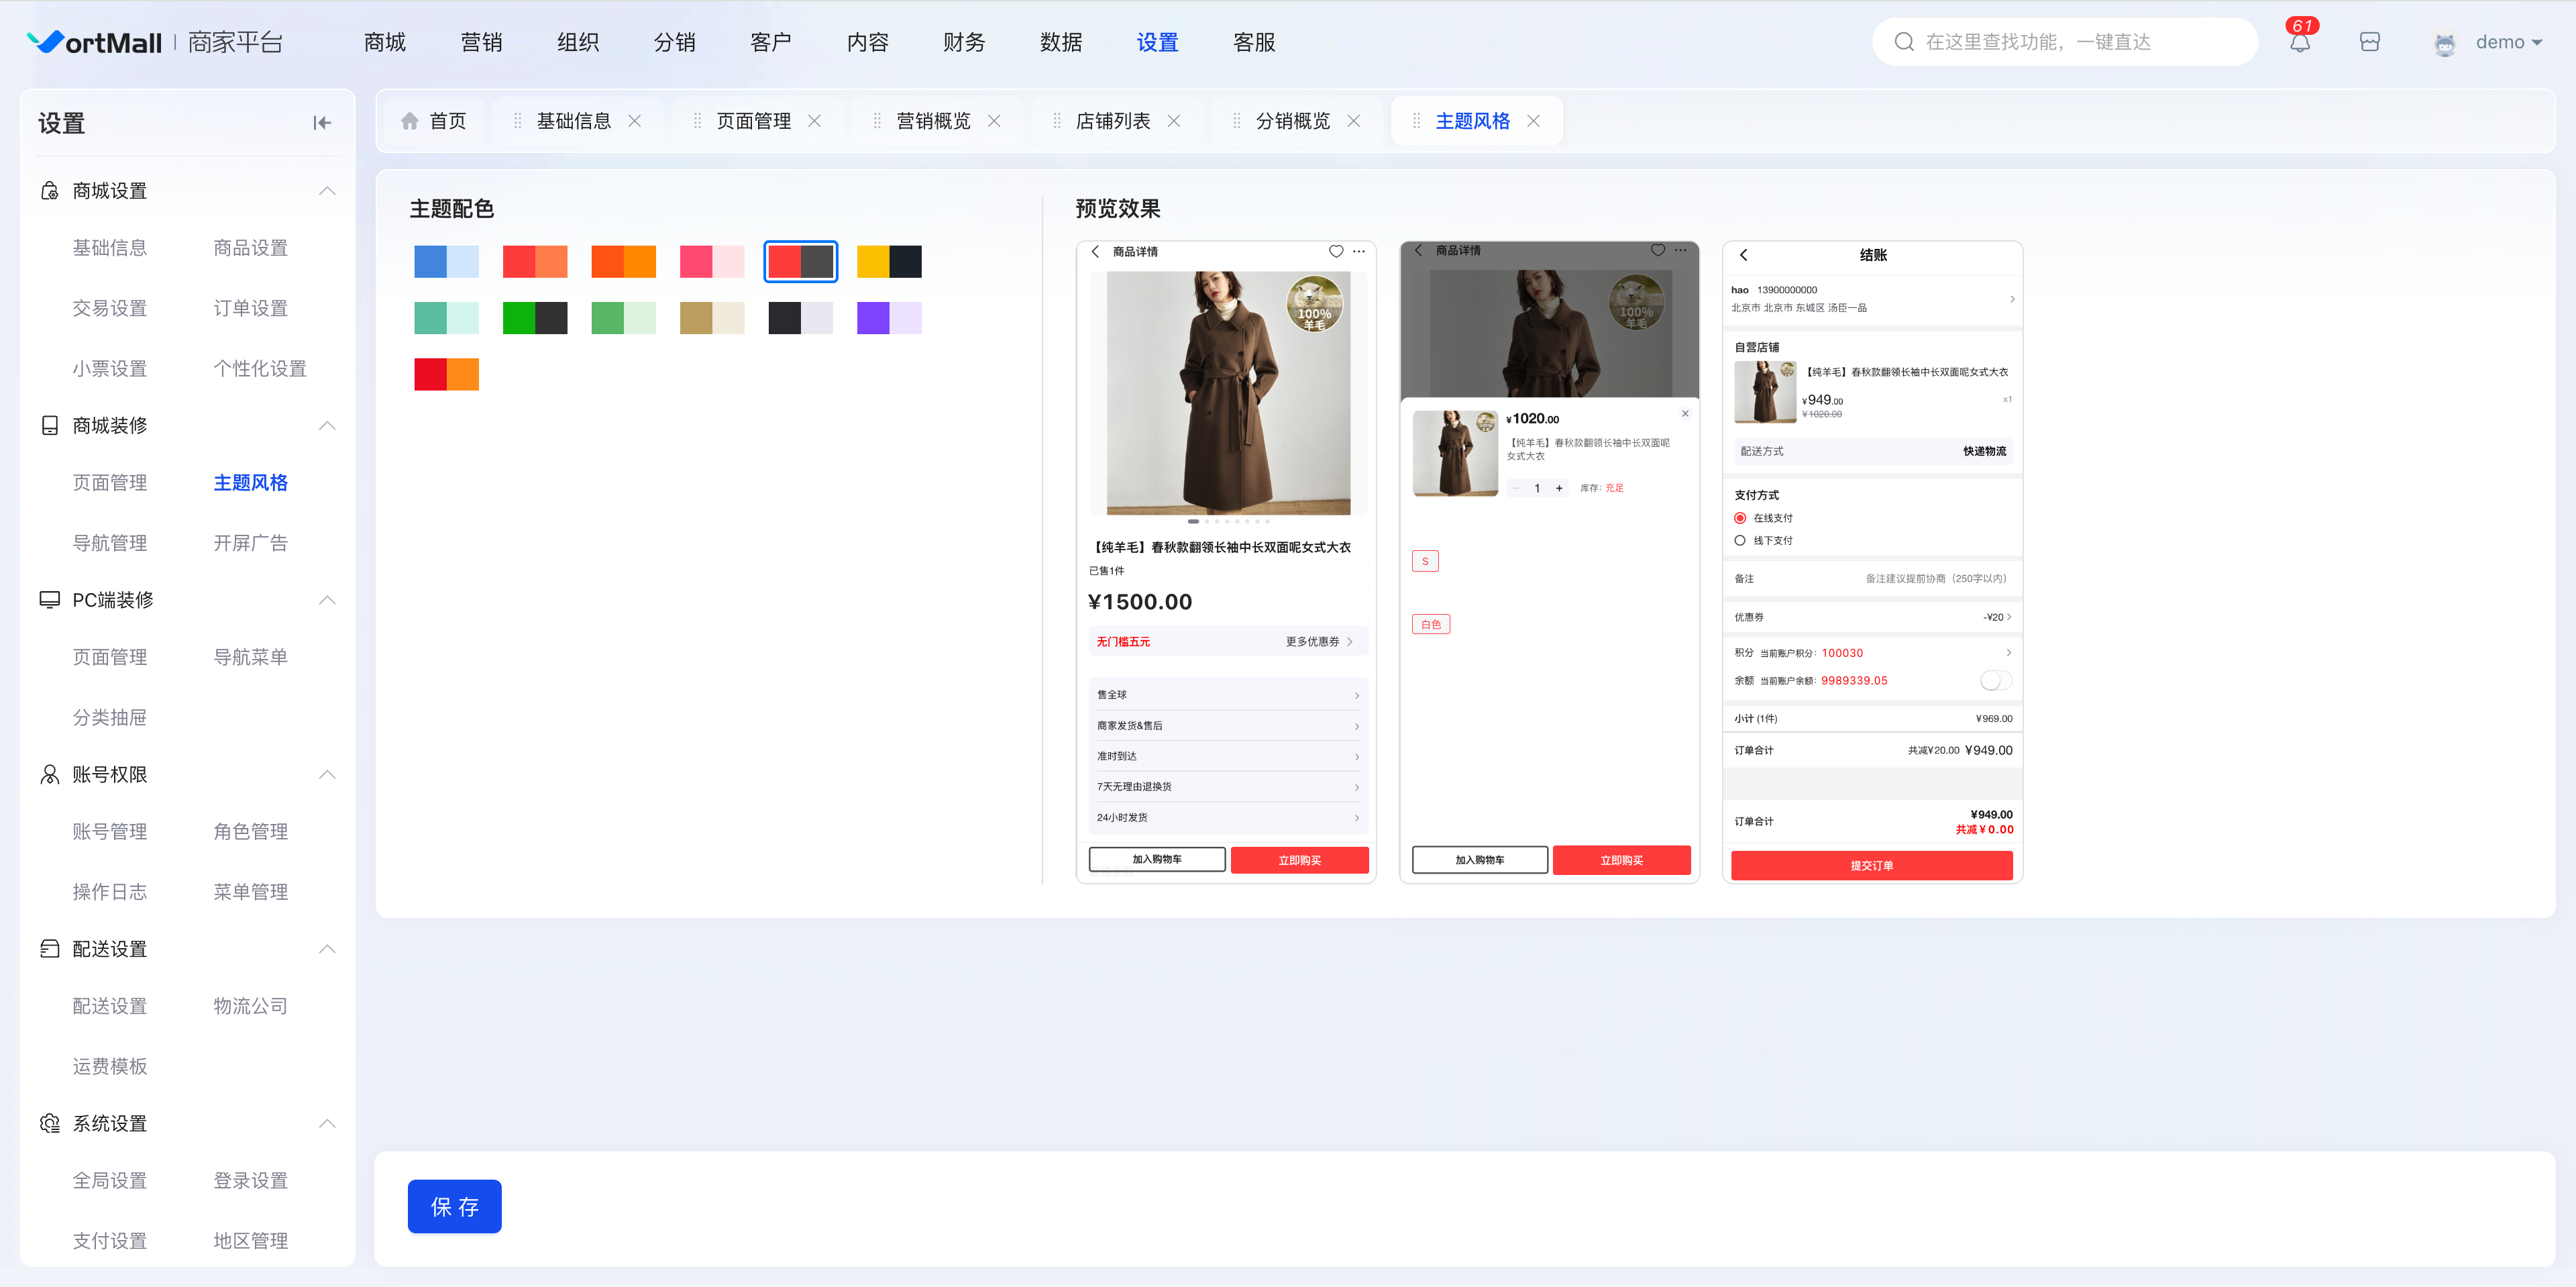Open 页面管理 under 商城装修
Screen dimensions: 2576x1287
110,483
